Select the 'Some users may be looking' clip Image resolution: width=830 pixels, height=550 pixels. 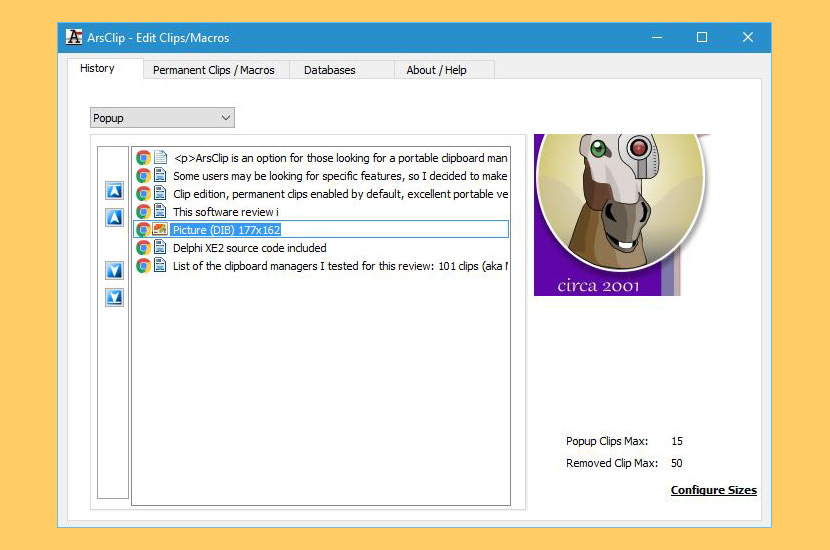pyautogui.click(x=340, y=176)
